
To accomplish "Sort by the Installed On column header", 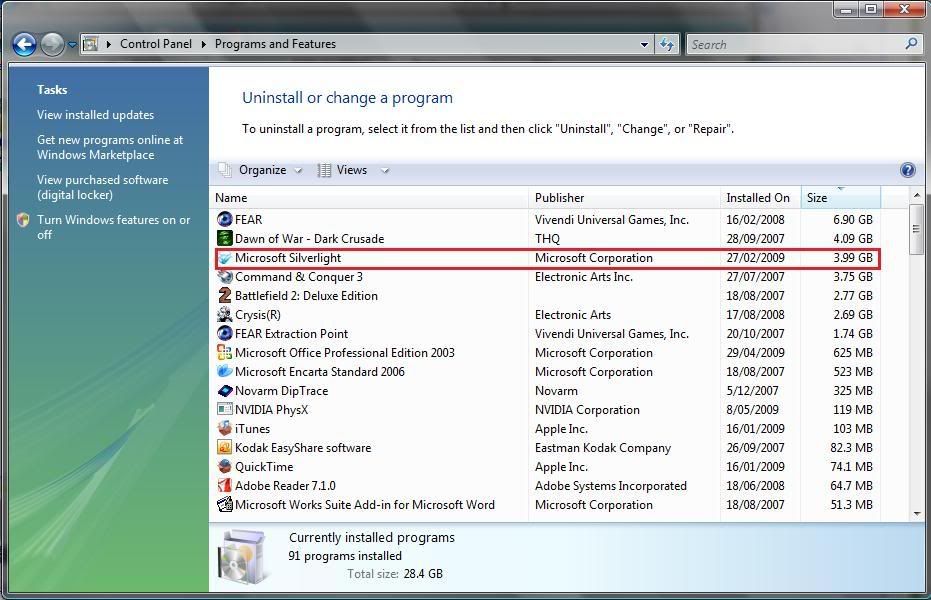I will [760, 198].
